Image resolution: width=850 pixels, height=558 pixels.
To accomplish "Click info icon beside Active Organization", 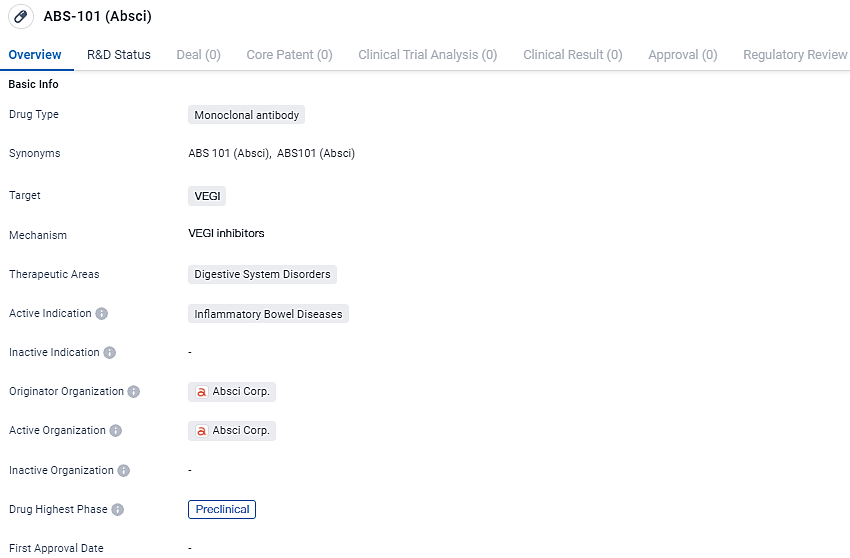I will click(116, 431).
